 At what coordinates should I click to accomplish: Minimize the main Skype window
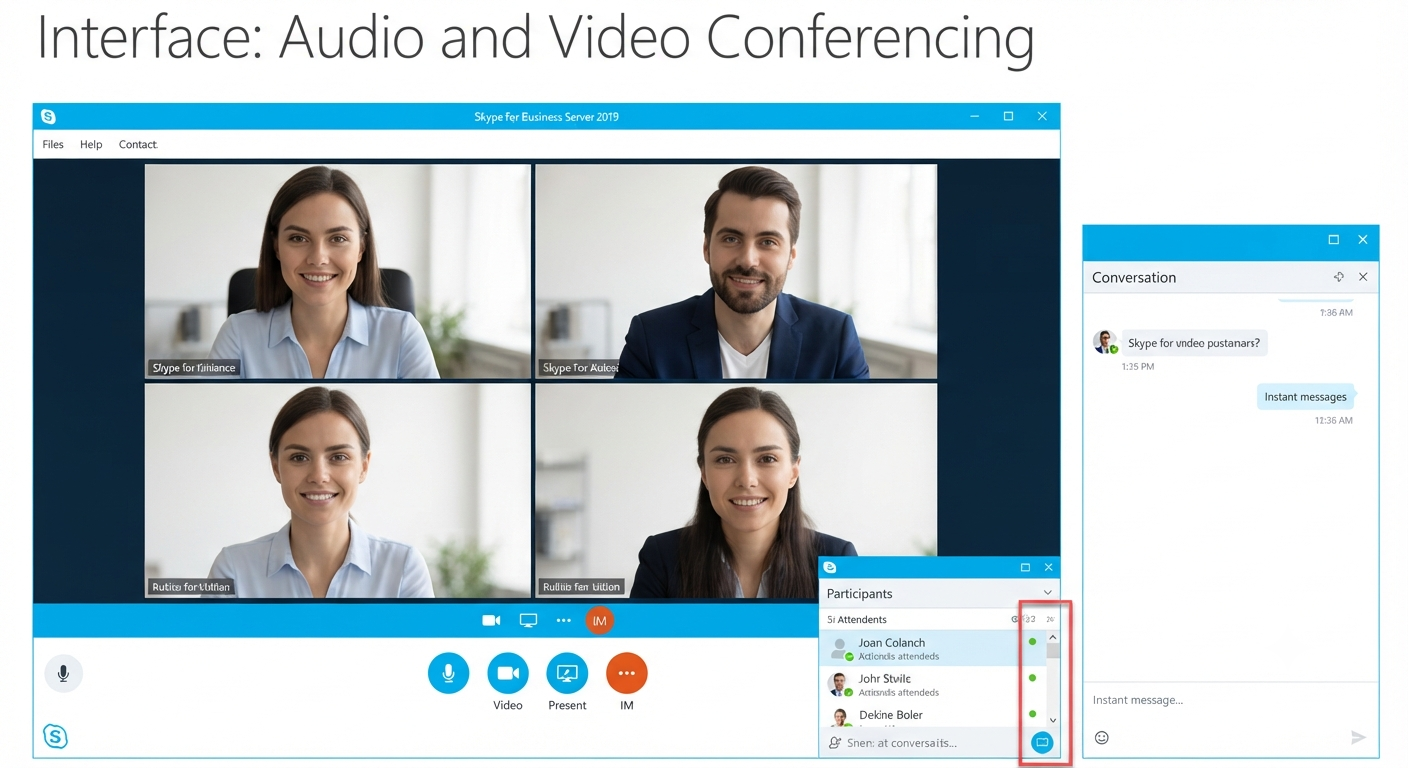(x=975, y=117)
